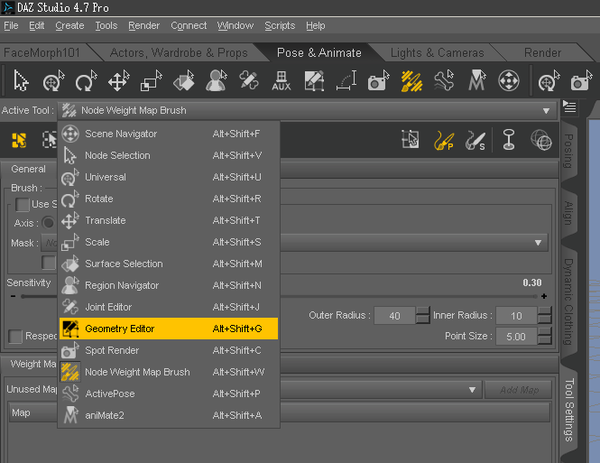
Task: Select the Scale tool in toolbar
Action: (x=151, y=81)
